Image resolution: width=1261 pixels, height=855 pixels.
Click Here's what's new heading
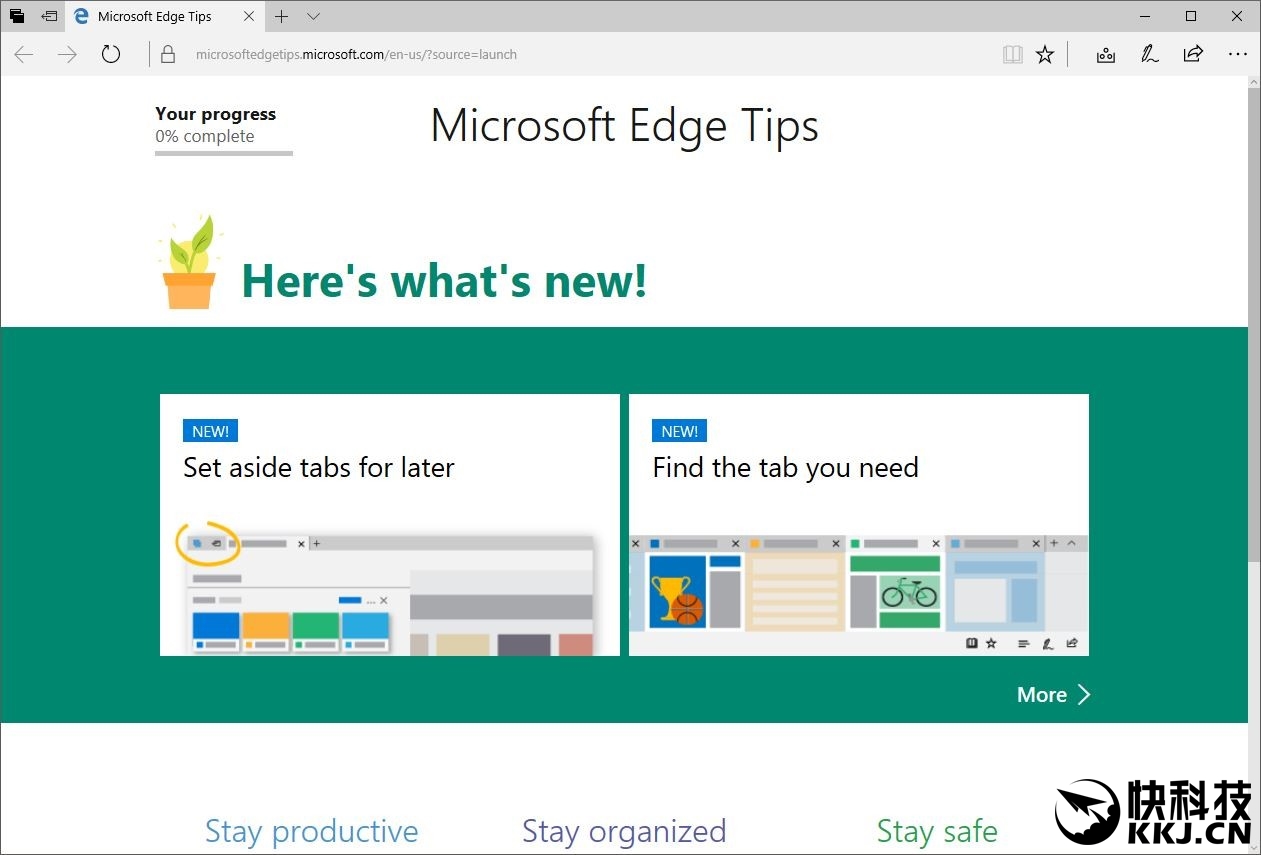click(x=444, y=281)
